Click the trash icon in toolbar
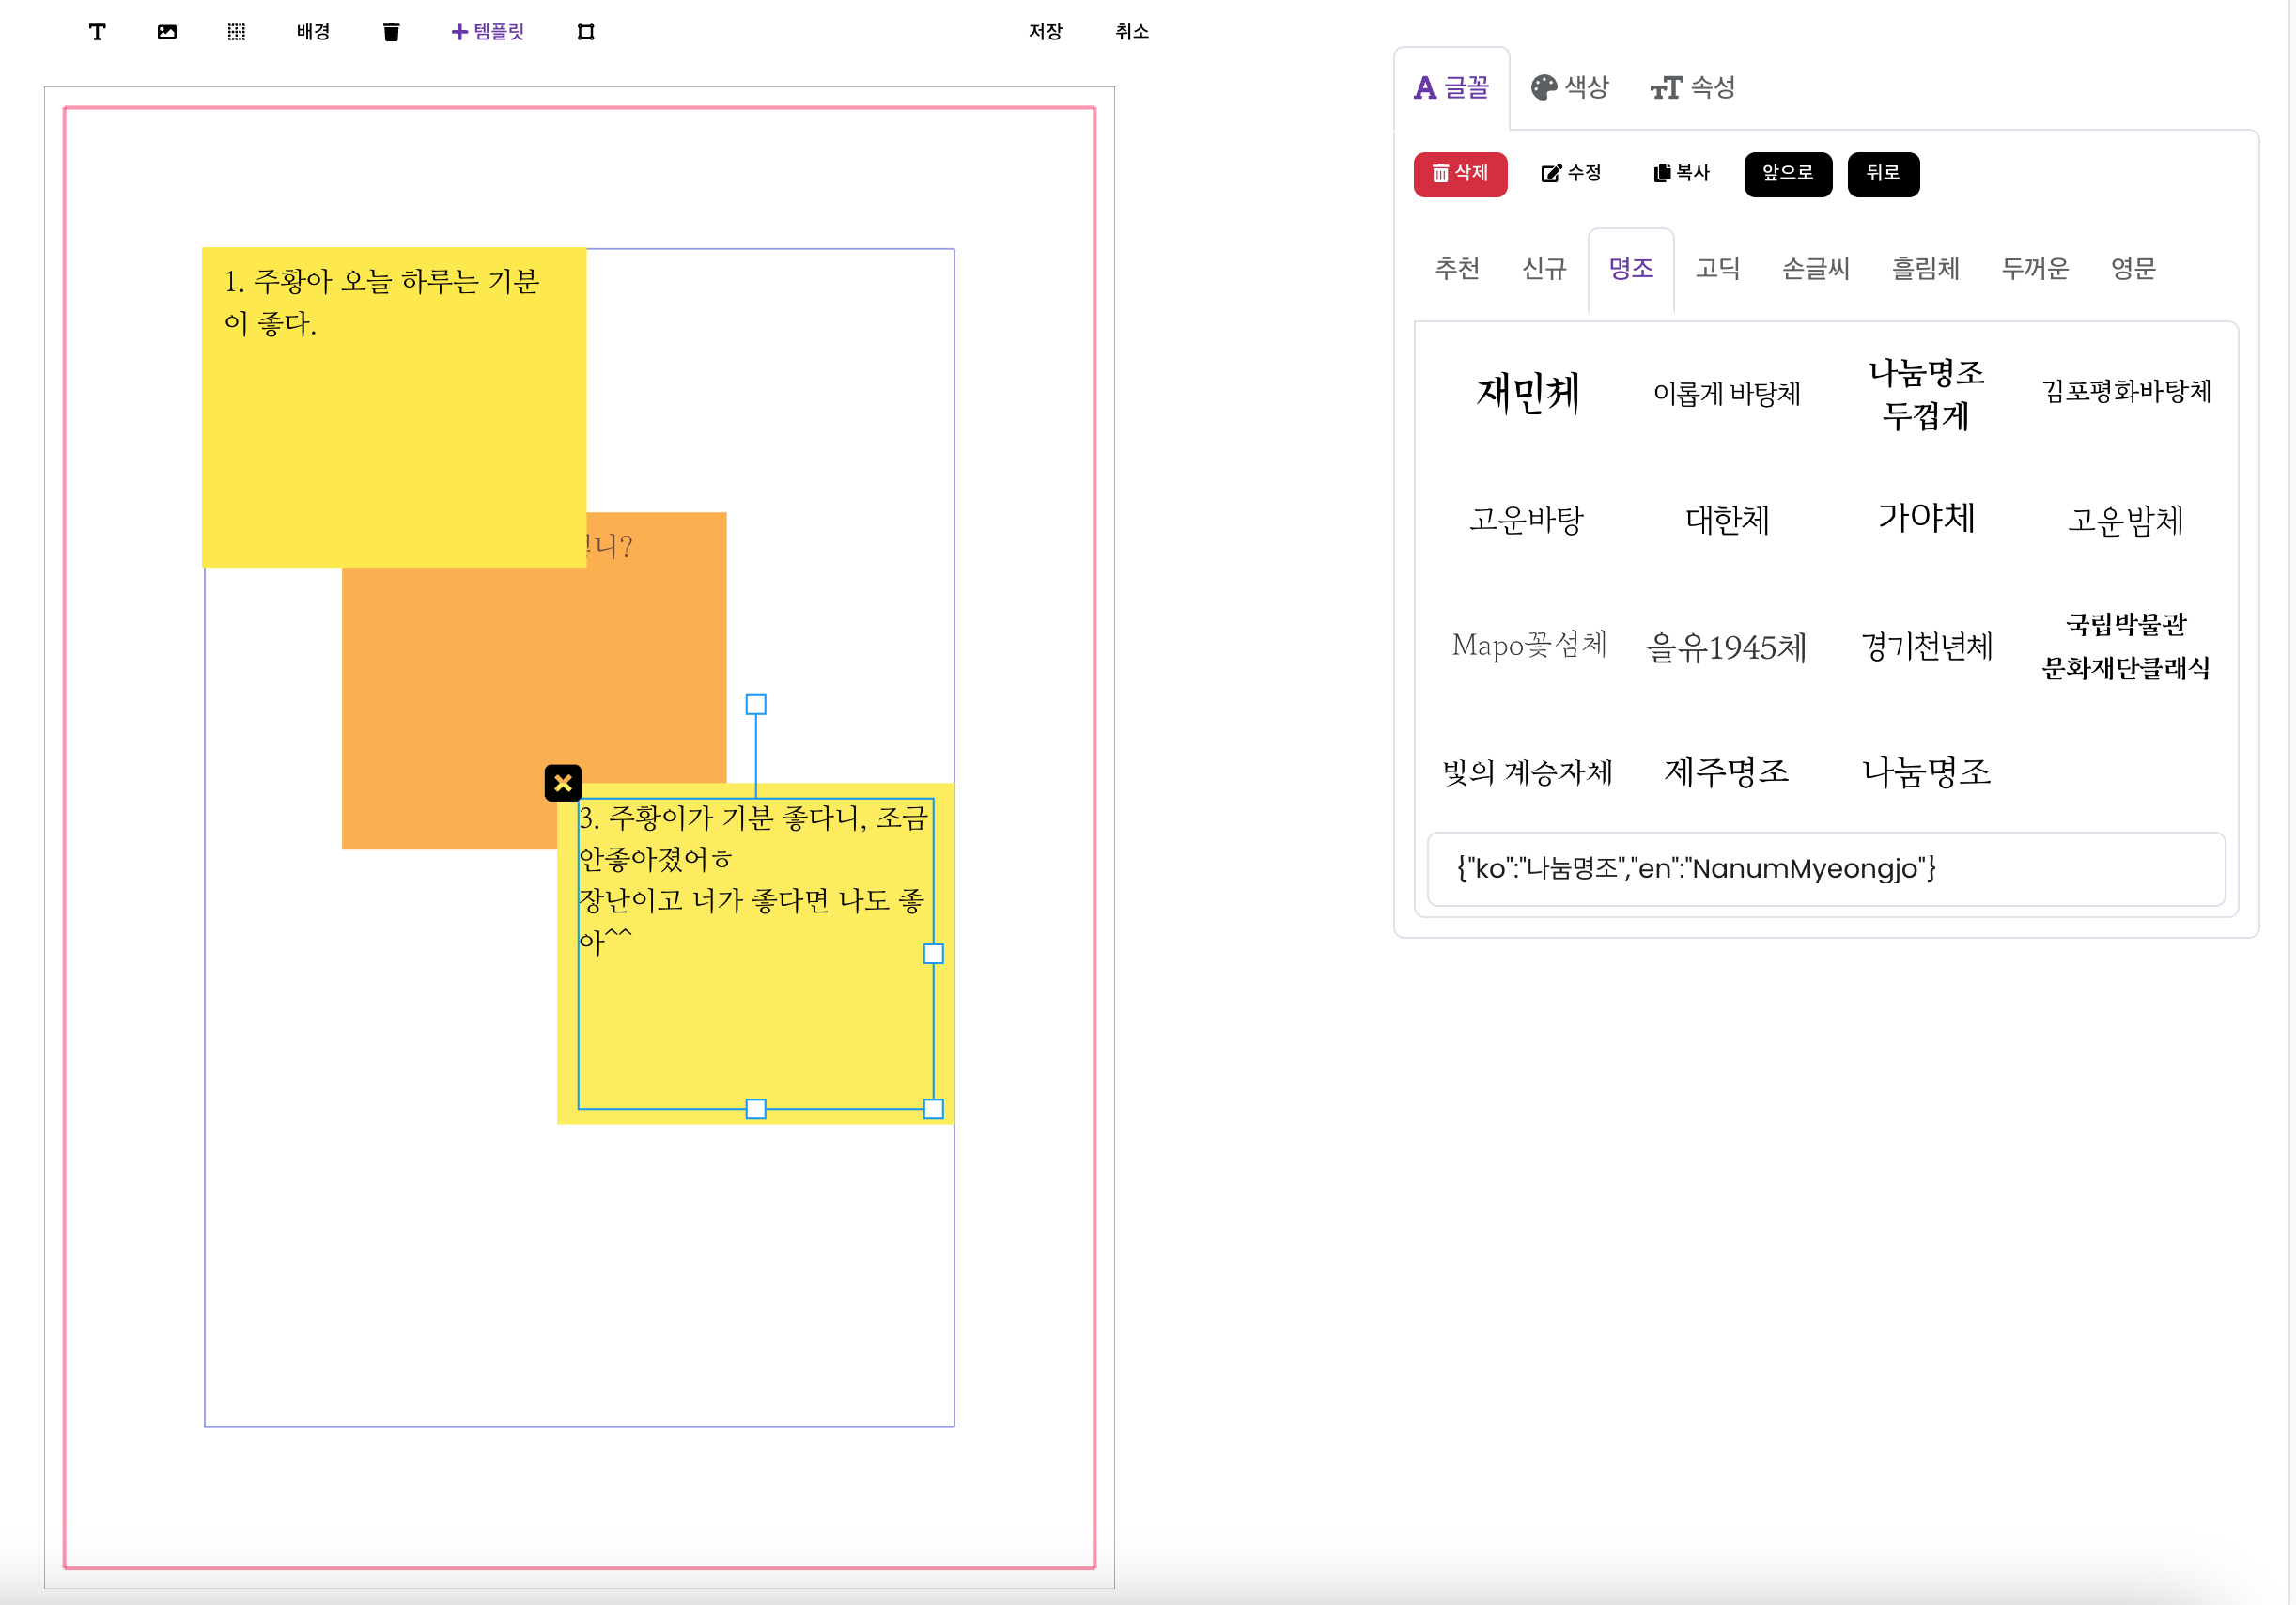Viewport: 2296px width, 1605px height. 391,32
